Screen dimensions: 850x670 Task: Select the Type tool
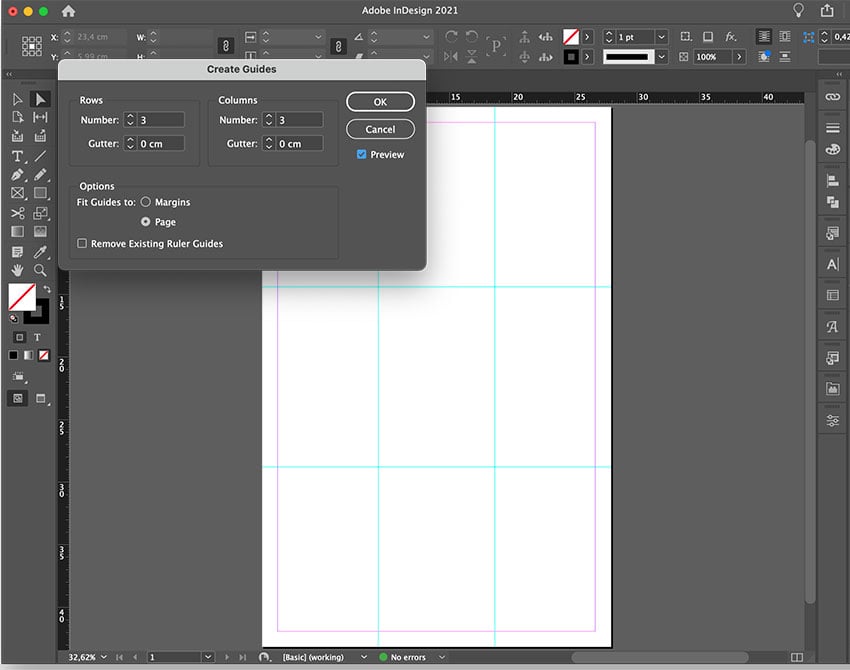(16, 156)
